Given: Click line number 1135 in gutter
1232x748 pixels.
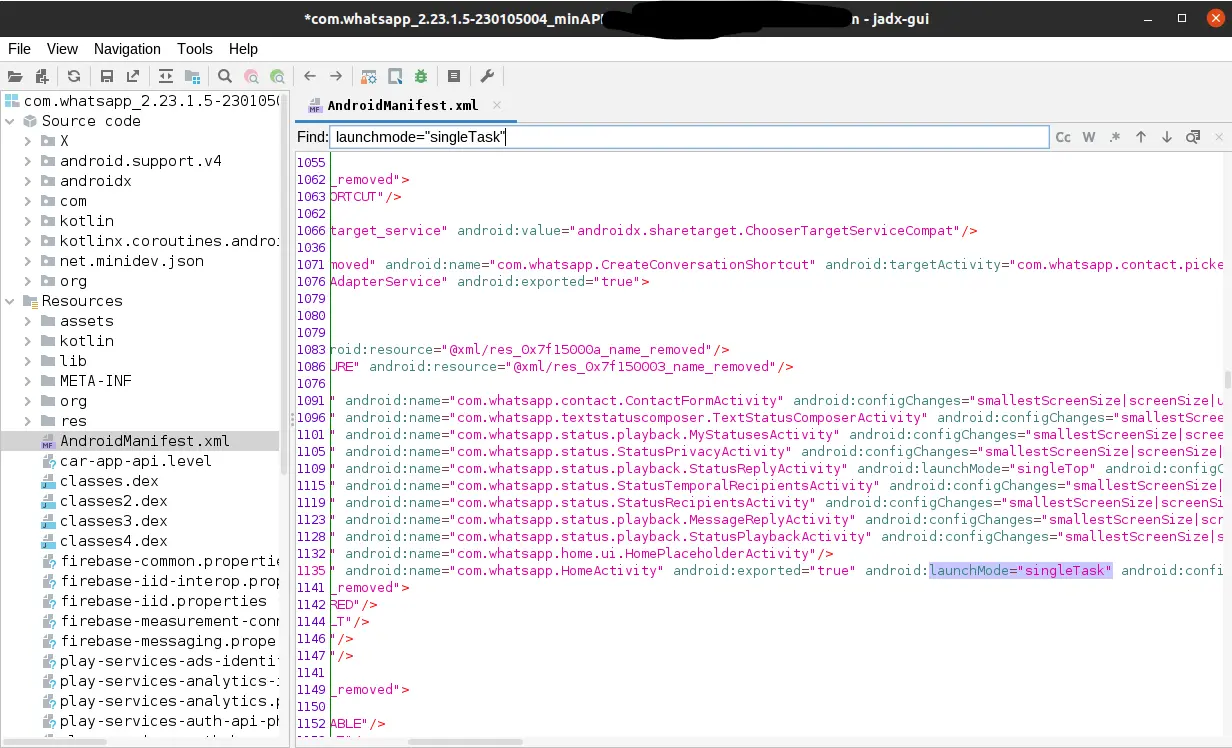Looking at the screenshot, I should click(x=311, y=570).
